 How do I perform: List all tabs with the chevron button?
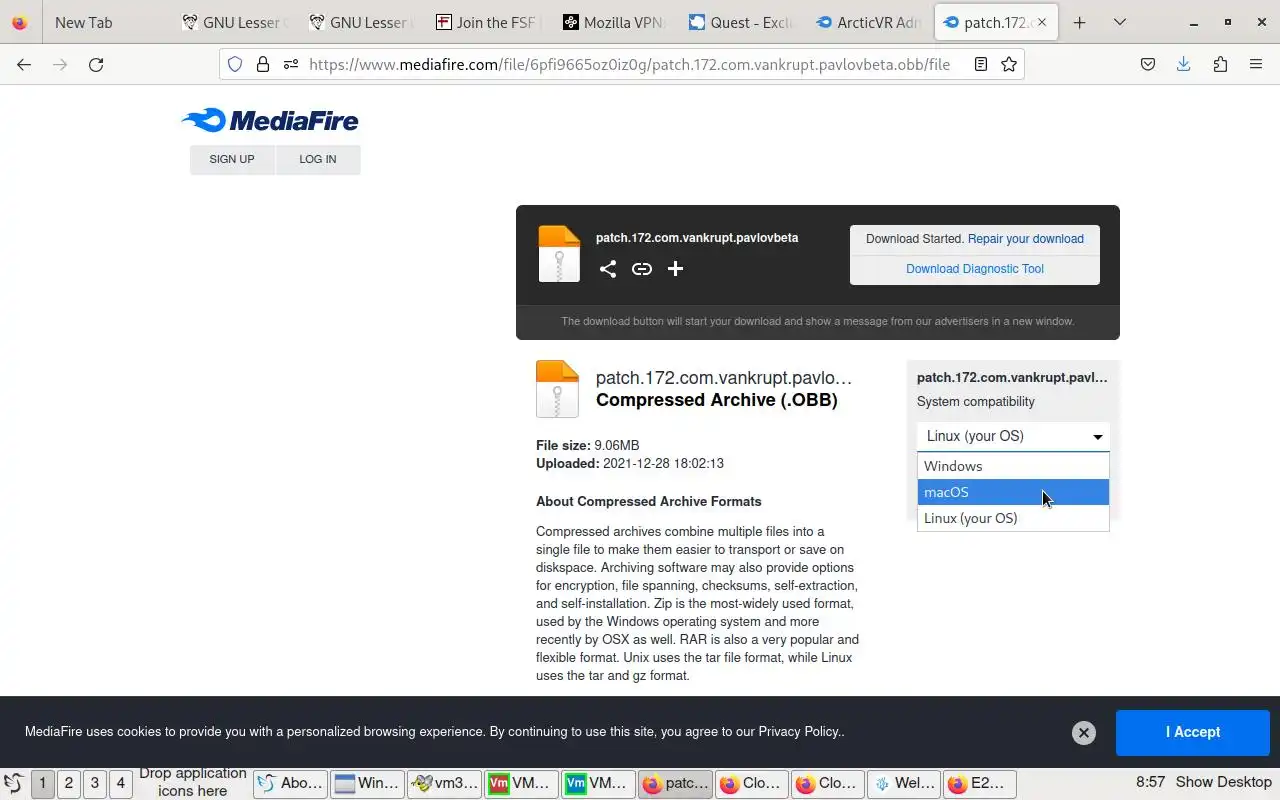(x=1120, y=22)
